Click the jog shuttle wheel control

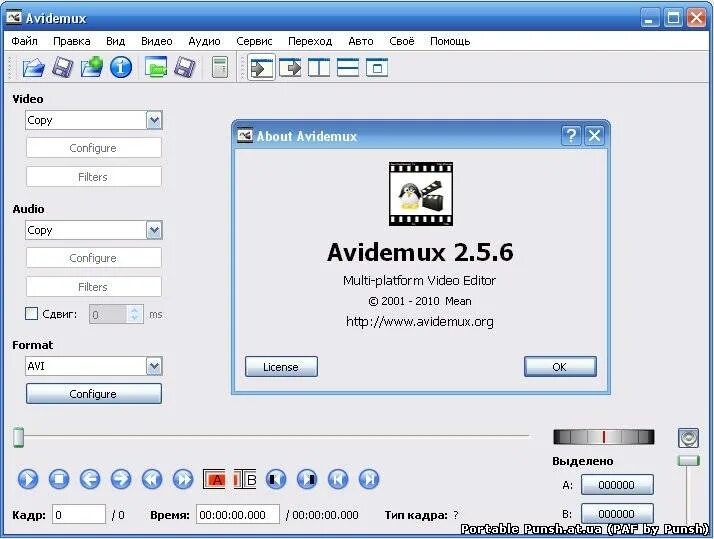(x=603, y=437)
